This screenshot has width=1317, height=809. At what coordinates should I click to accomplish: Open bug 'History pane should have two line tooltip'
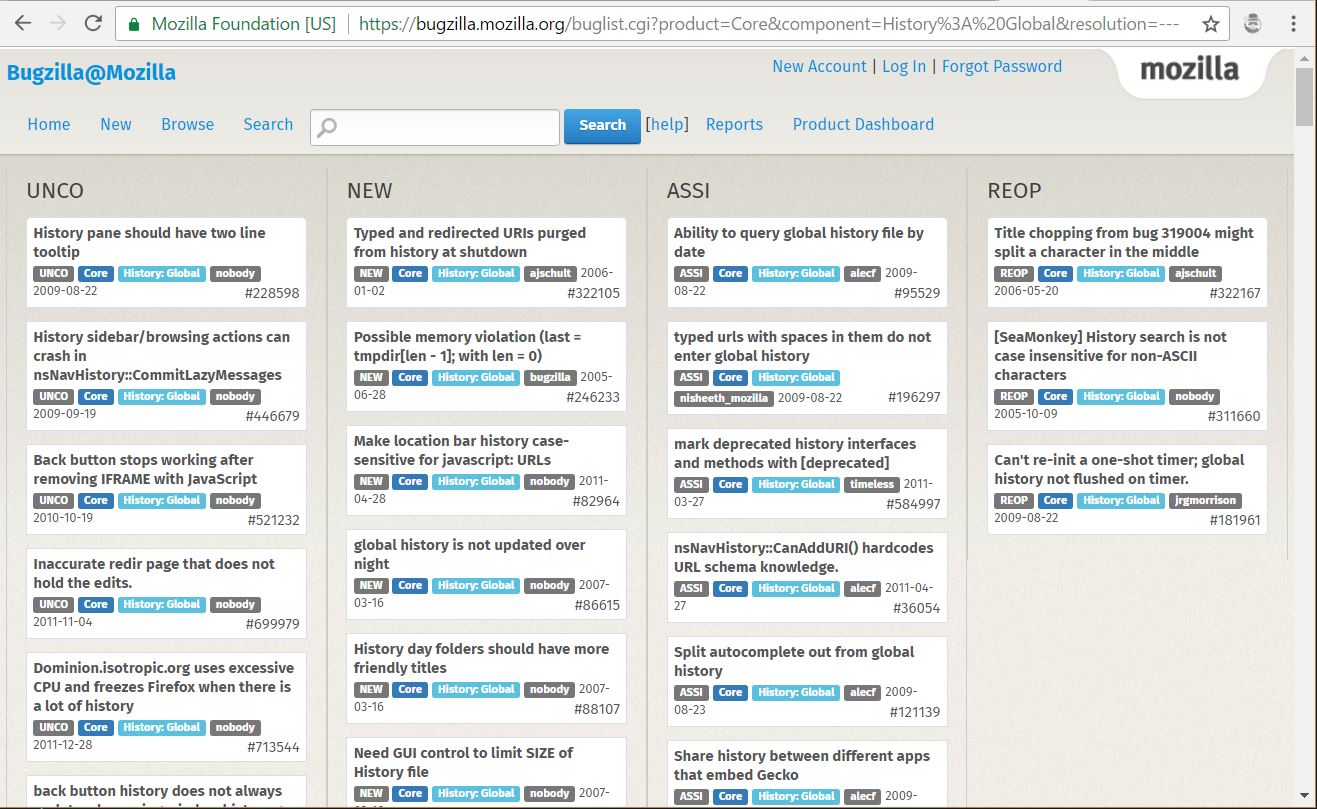pos(149,242)
